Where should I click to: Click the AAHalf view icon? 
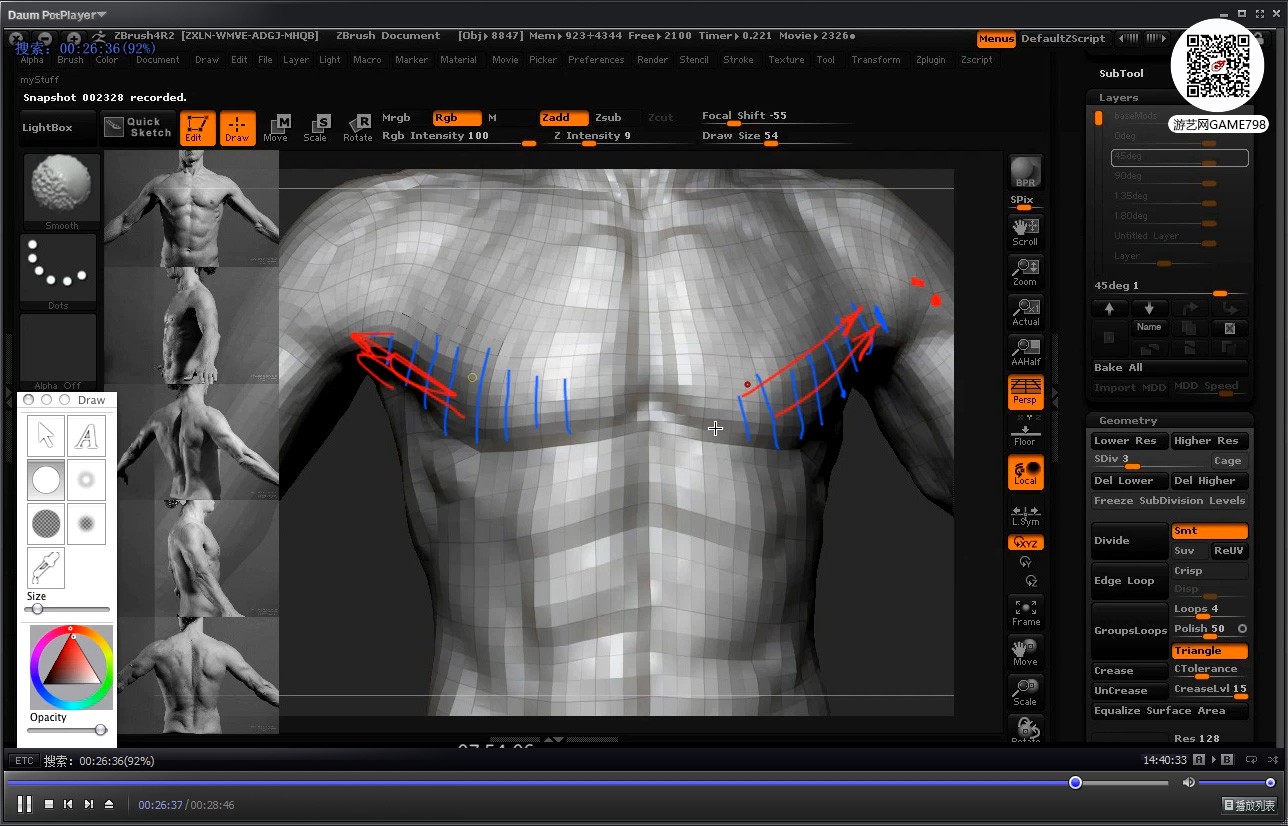1025,351
